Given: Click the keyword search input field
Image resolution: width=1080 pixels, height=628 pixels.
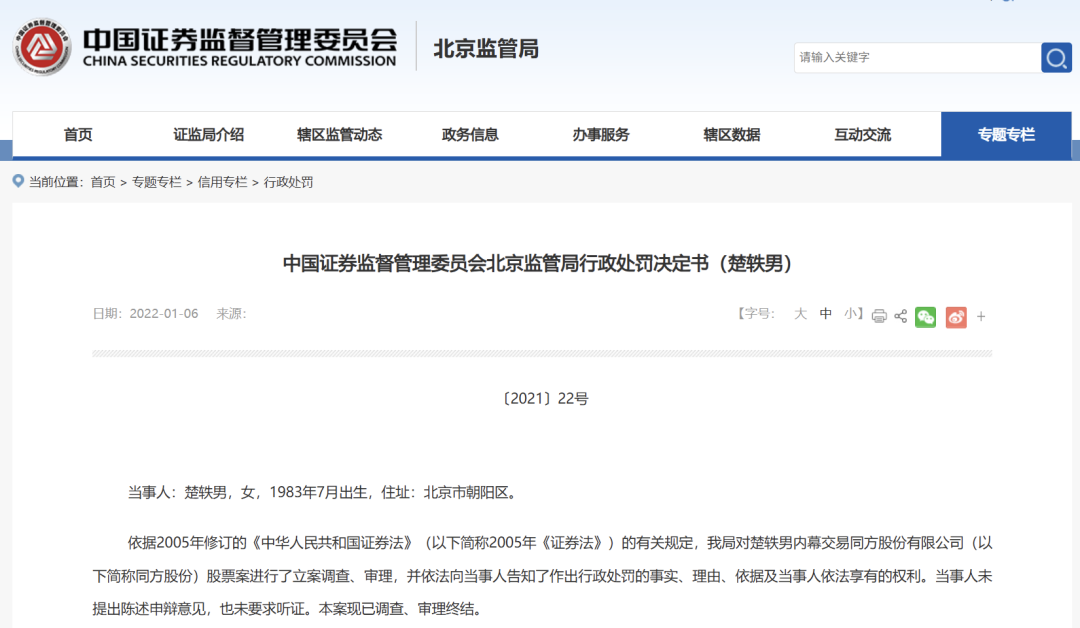Looking at the screenshot, I should click(x=915, y=58).
